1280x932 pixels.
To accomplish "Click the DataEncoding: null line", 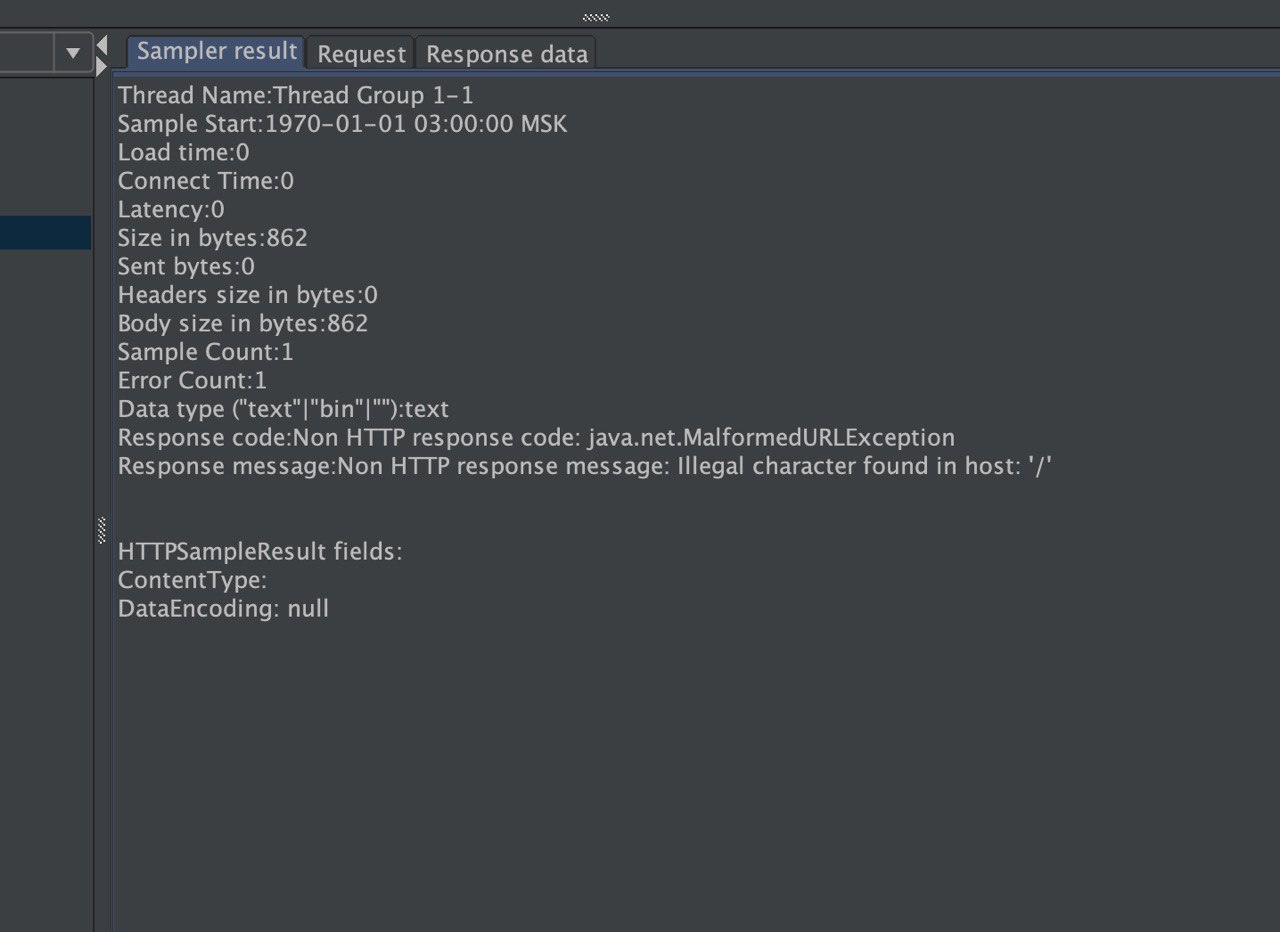I will point(223,609).
